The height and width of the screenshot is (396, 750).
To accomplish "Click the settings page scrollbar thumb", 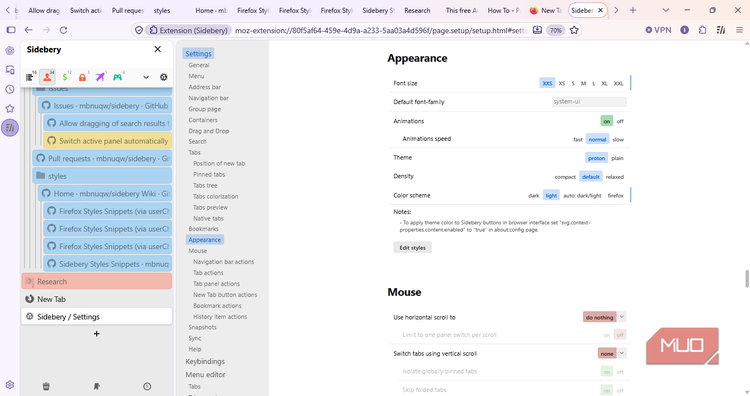I will pyautogui.click(x=747, y=279).
